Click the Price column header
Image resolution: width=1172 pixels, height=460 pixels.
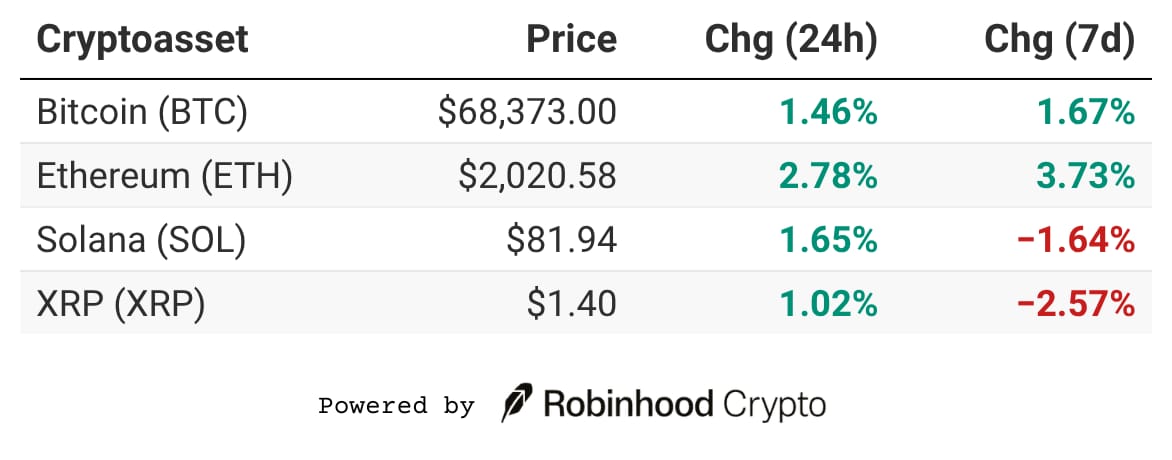click(572, 40)
